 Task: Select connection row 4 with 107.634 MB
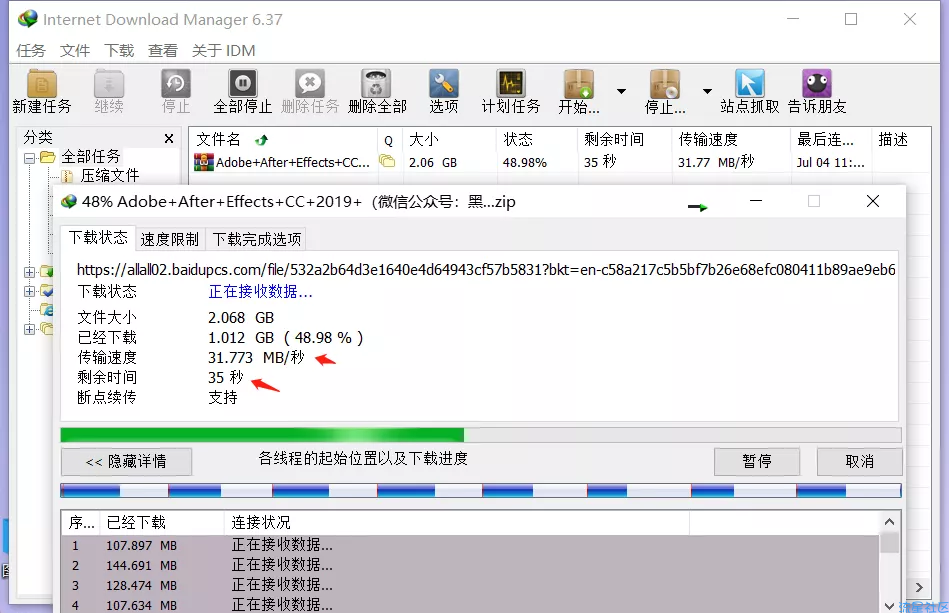(470, 605)
